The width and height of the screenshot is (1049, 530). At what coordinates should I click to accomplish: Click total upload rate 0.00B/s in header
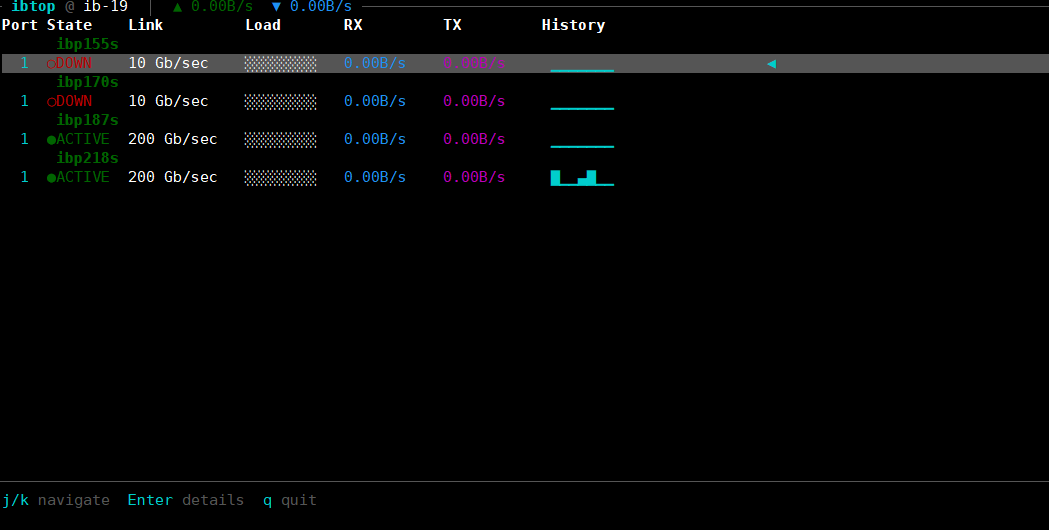(222, 7)
